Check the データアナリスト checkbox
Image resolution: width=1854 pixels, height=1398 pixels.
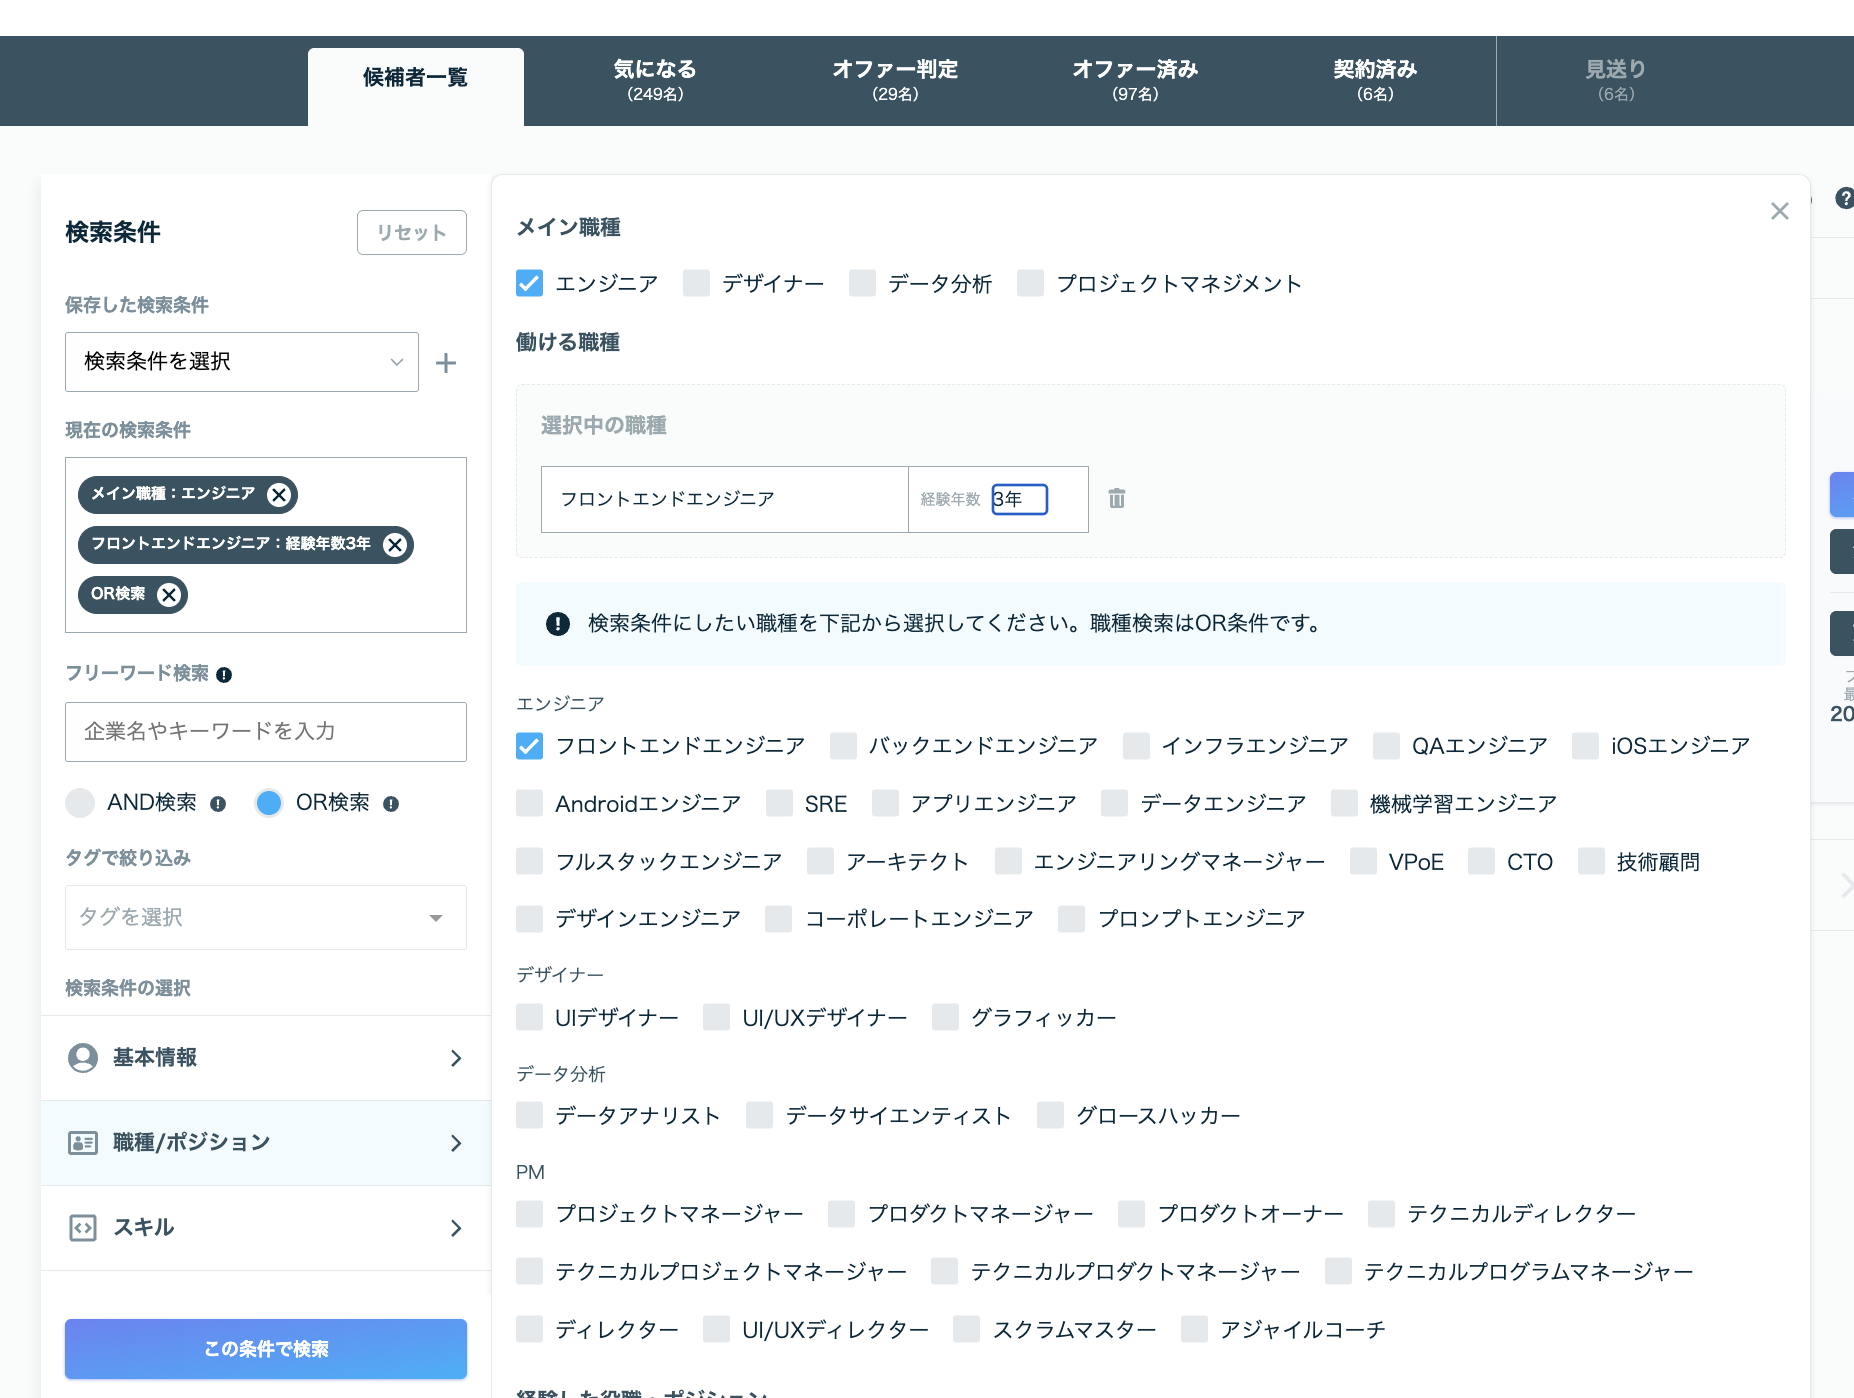pyautogui.click(x=529, y=1115)
